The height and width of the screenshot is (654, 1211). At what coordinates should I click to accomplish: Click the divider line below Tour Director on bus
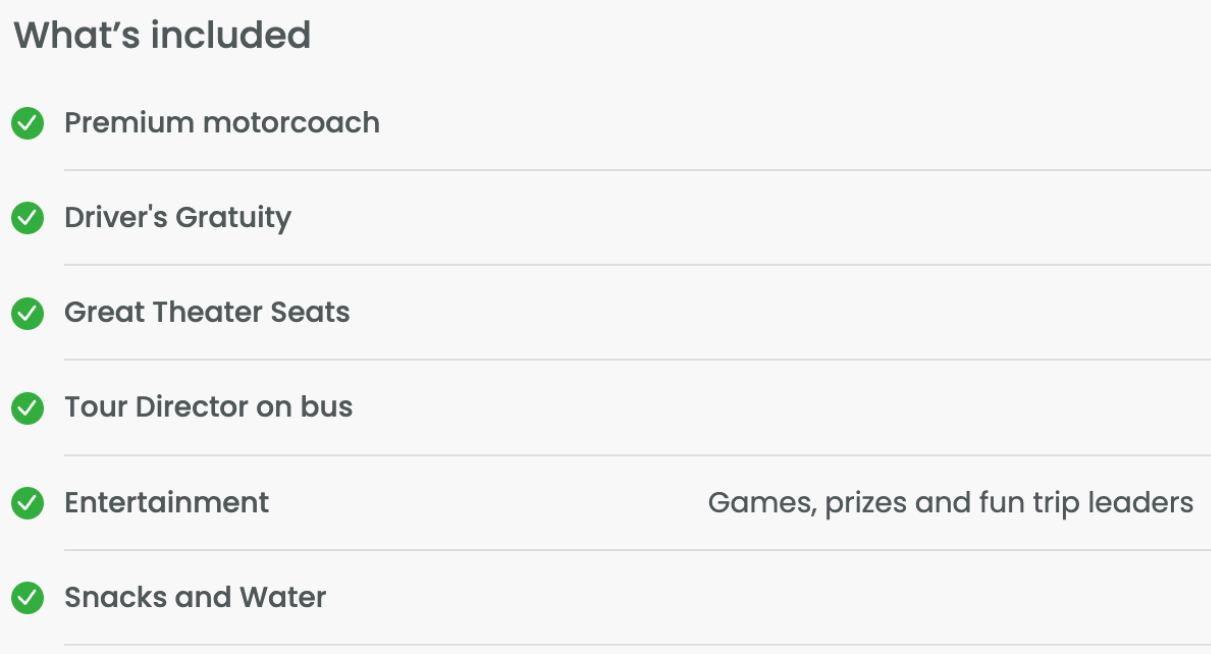click(637, 455)
